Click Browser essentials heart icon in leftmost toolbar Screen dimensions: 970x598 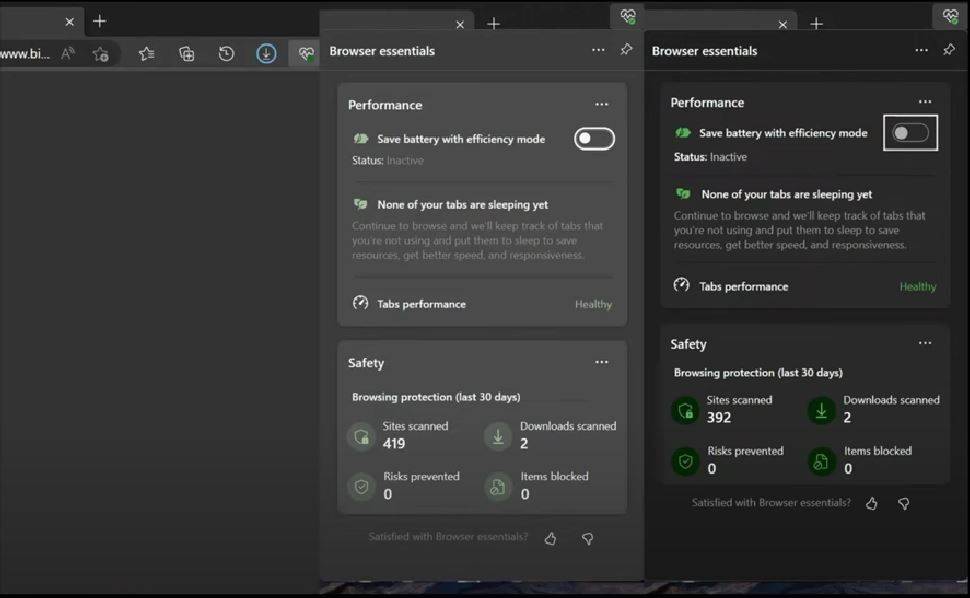click(306, 54)
